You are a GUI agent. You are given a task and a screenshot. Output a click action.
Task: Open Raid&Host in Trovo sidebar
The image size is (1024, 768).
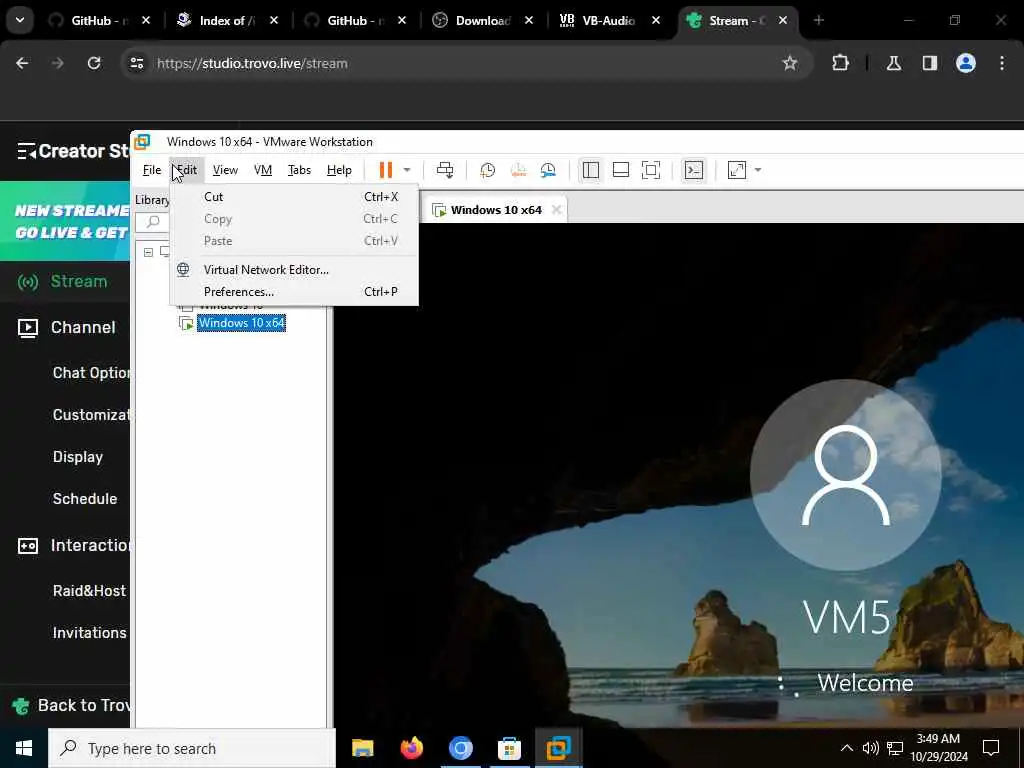tap(89, 590)
